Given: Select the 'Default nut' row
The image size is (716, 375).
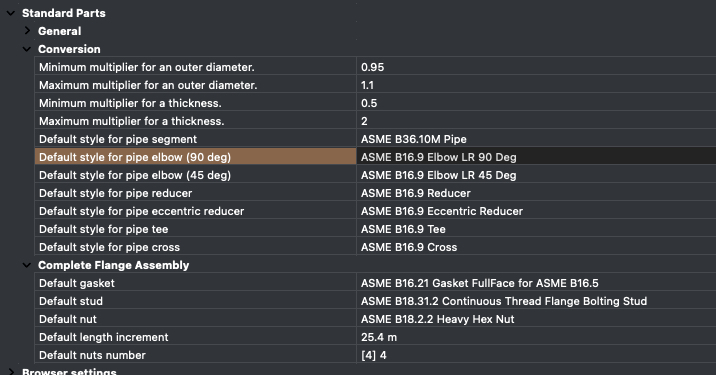Looking at the screenshot, I should (x=195, y=319).
